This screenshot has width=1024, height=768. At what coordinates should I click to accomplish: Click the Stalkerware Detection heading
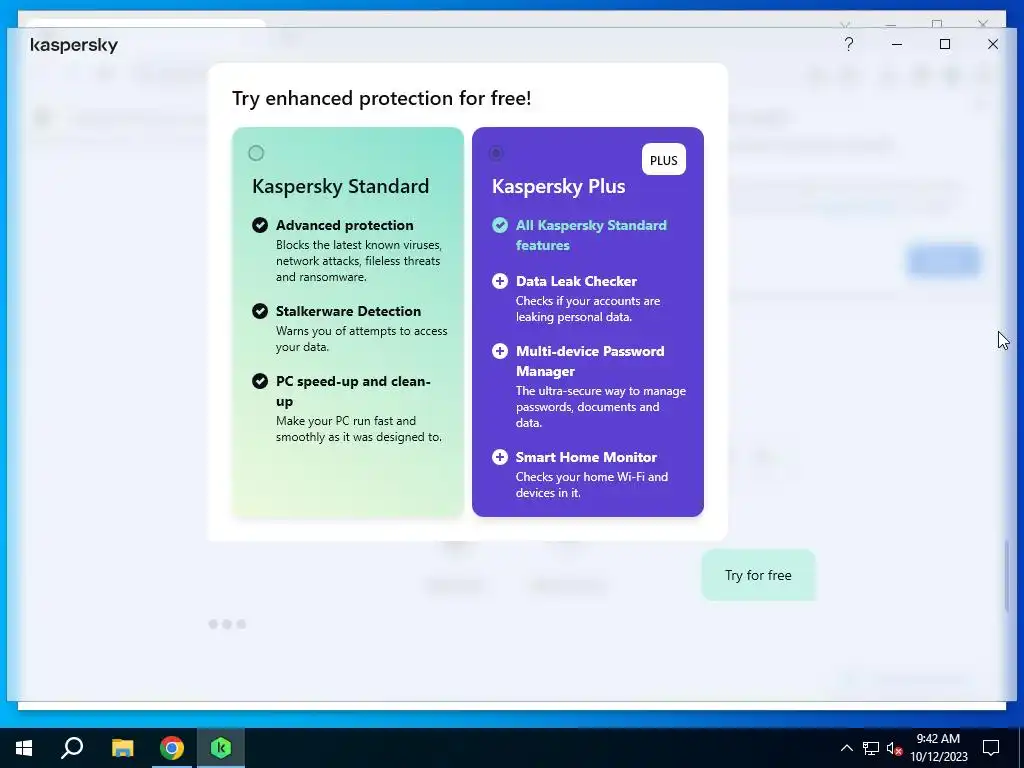tap(348, 311)
